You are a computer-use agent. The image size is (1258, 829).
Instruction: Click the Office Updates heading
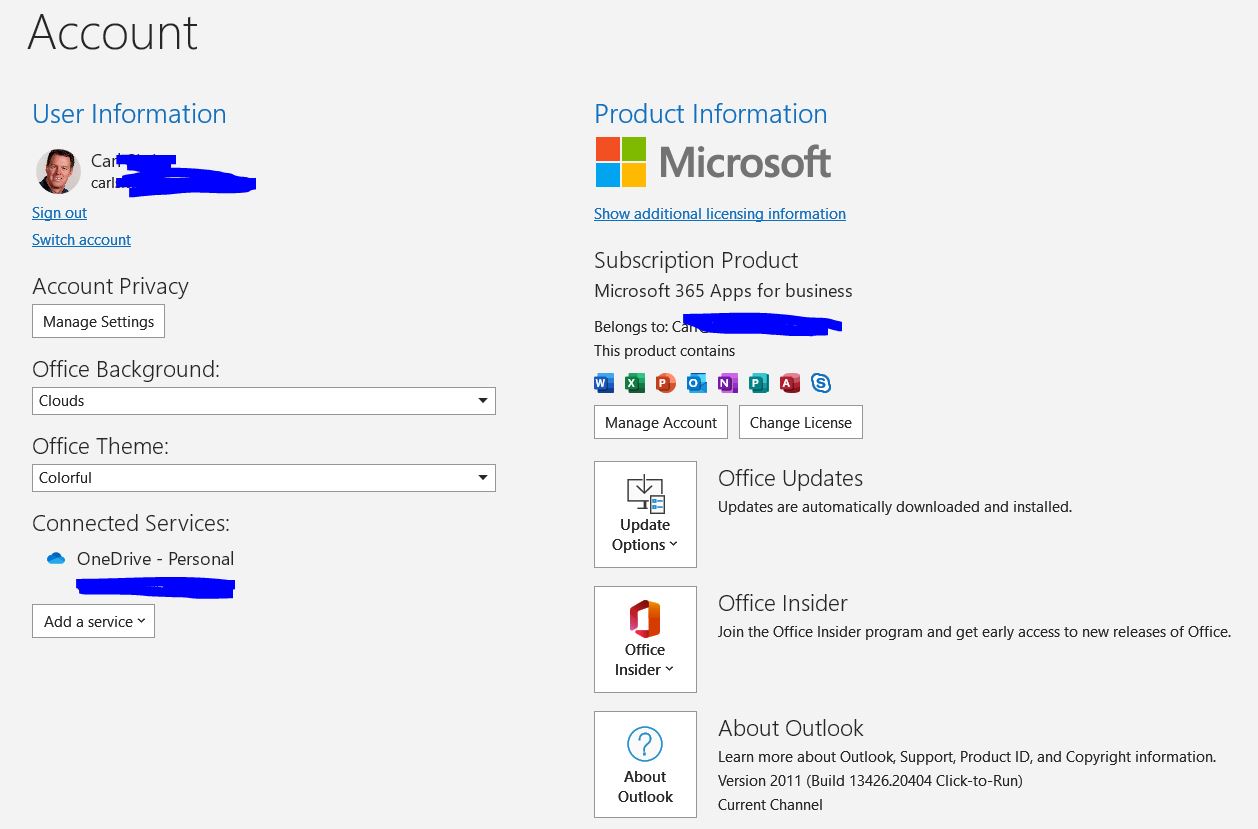[790, 478]
